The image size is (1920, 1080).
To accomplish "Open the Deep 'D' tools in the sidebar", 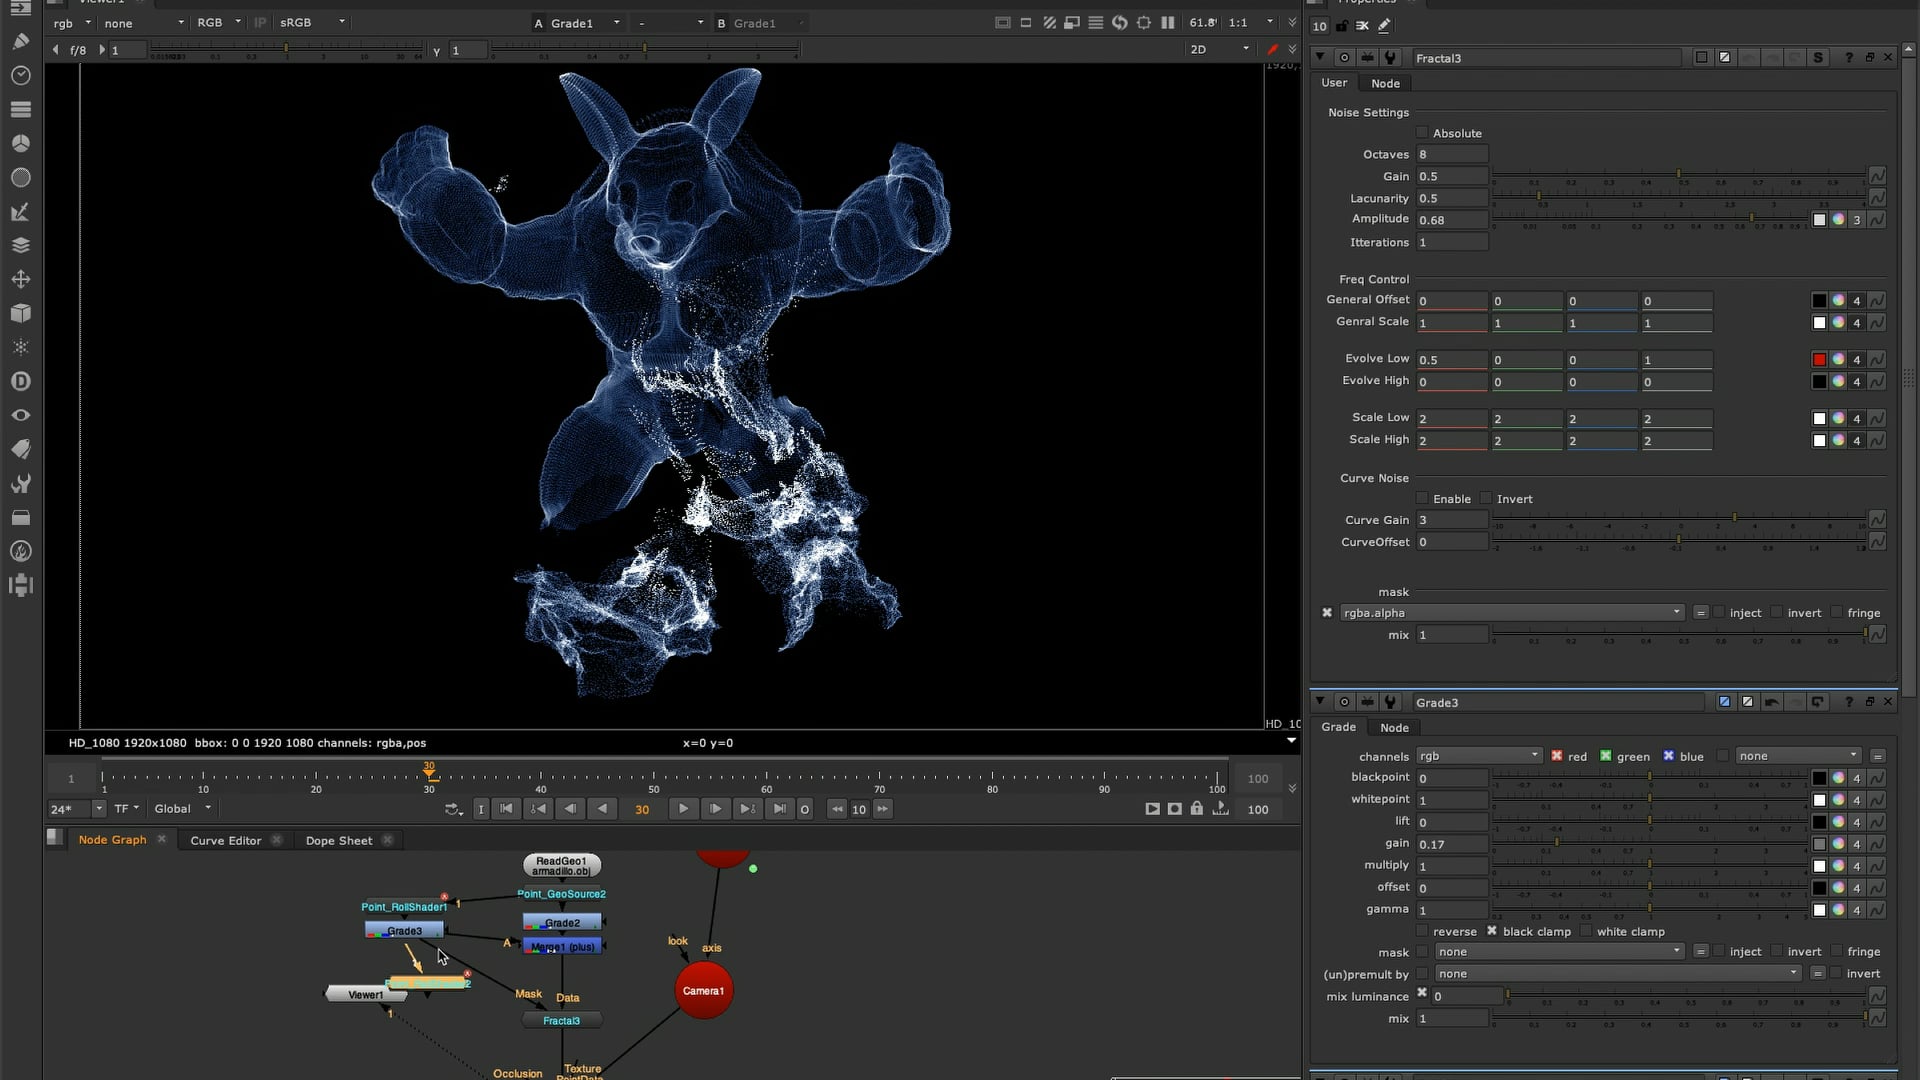I will [20, 381].
